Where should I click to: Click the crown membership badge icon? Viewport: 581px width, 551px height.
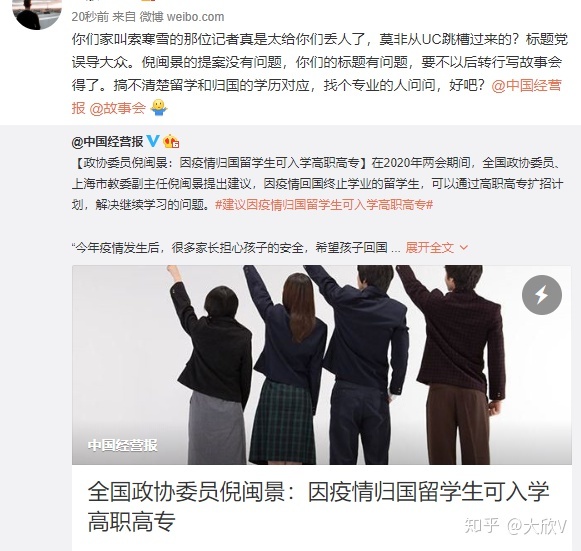[171, 141]
